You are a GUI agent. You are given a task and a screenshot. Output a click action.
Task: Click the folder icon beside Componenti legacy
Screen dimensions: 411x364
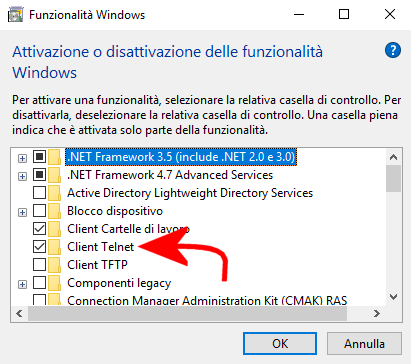[x=54, y=283]
